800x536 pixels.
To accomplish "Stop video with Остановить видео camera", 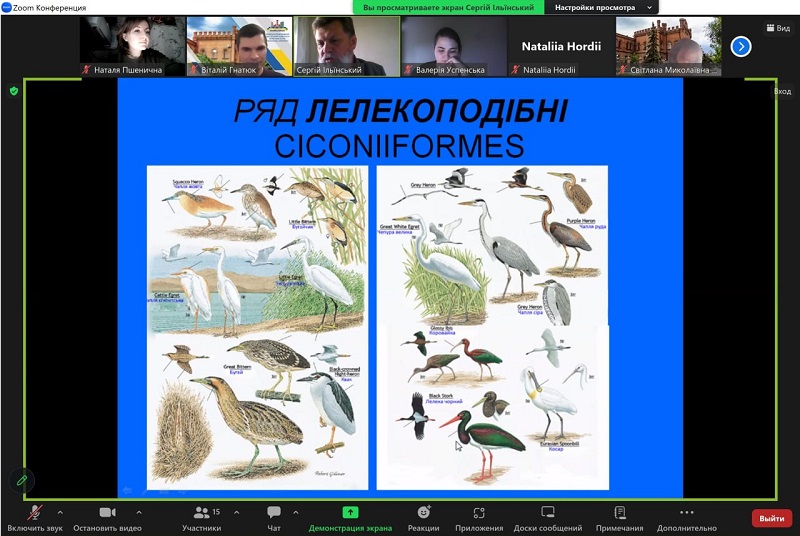I will (x=107, y=518).
